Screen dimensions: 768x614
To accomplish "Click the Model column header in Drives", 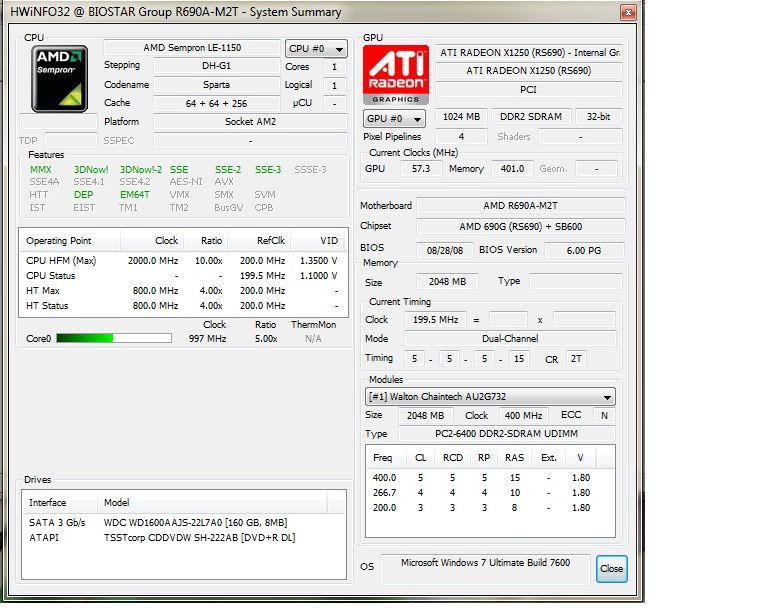I will pyautogui.click(x=212, y=502).
